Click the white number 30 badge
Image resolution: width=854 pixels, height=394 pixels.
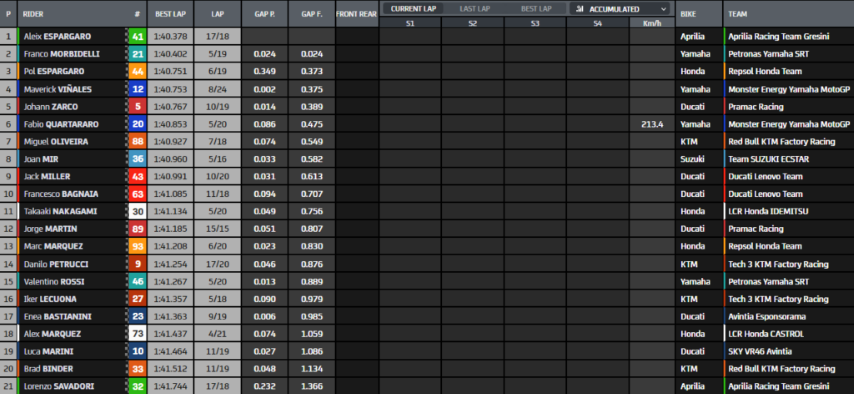pos(137,211)
